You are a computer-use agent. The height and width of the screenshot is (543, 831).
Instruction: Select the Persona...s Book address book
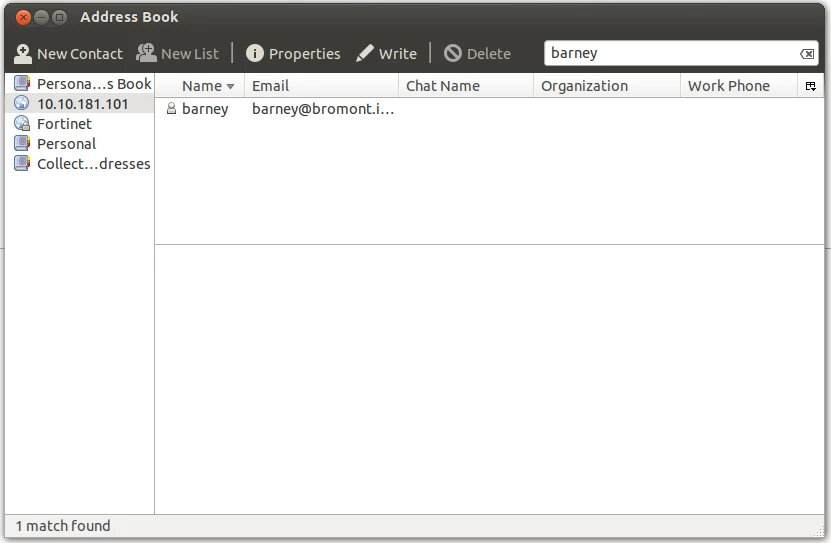click(79, 84)
